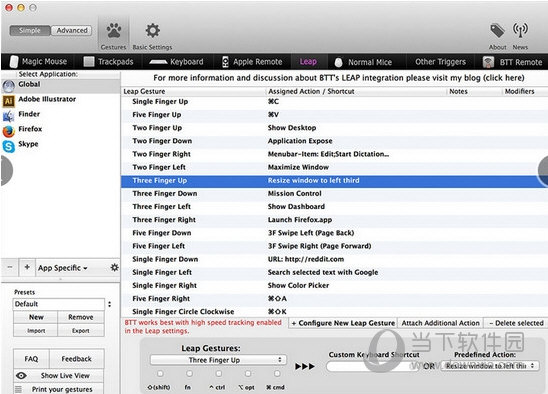Click Configure New Leap Gesture button

click(x=343, y=323)
